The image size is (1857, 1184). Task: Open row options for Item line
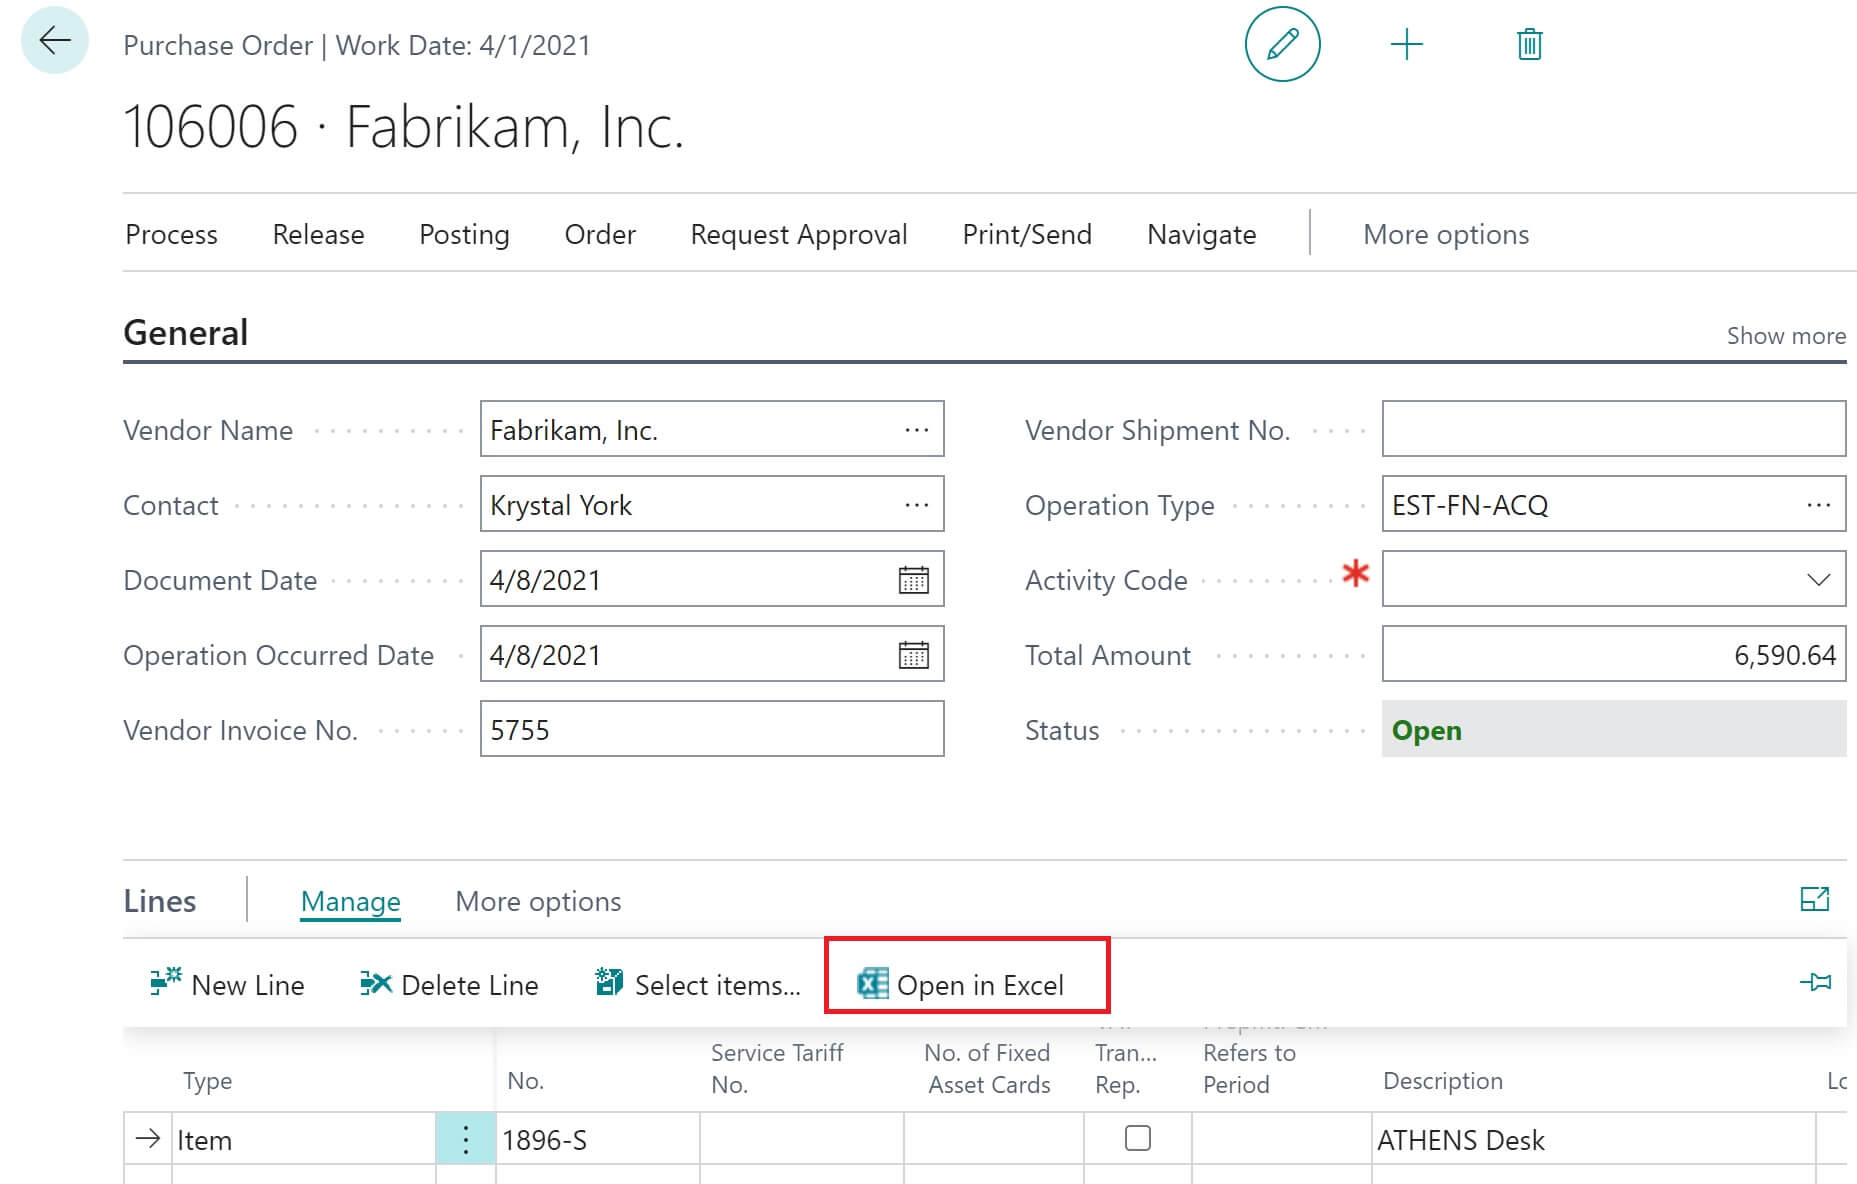tap(465, 1139)
